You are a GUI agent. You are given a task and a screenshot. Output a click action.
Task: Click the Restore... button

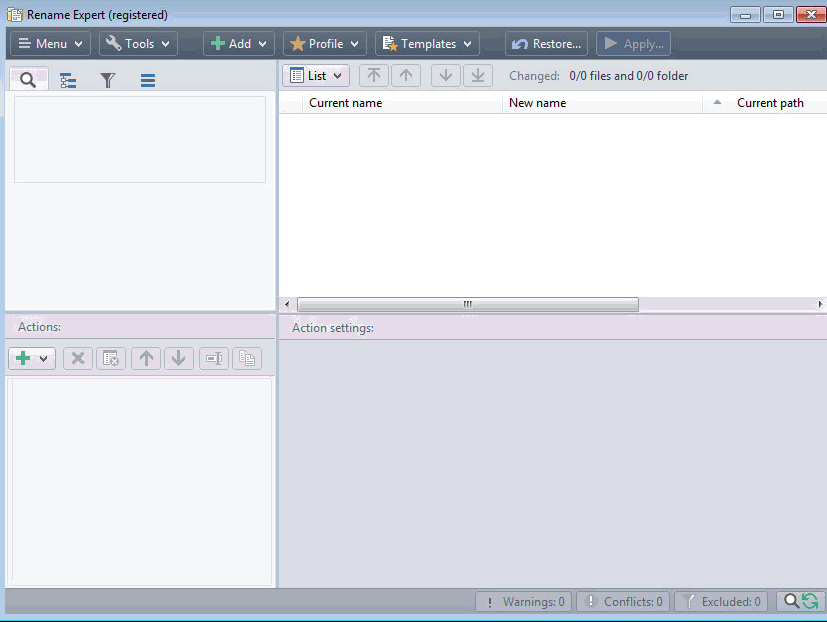coord(546,44)
